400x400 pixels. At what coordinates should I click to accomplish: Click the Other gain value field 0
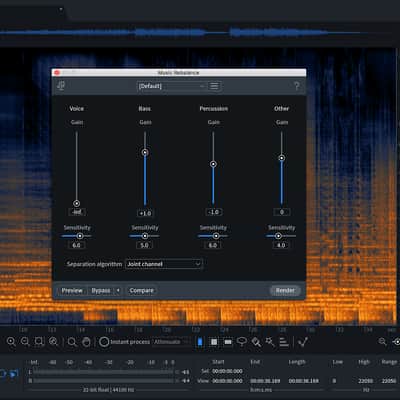(282, 212)
